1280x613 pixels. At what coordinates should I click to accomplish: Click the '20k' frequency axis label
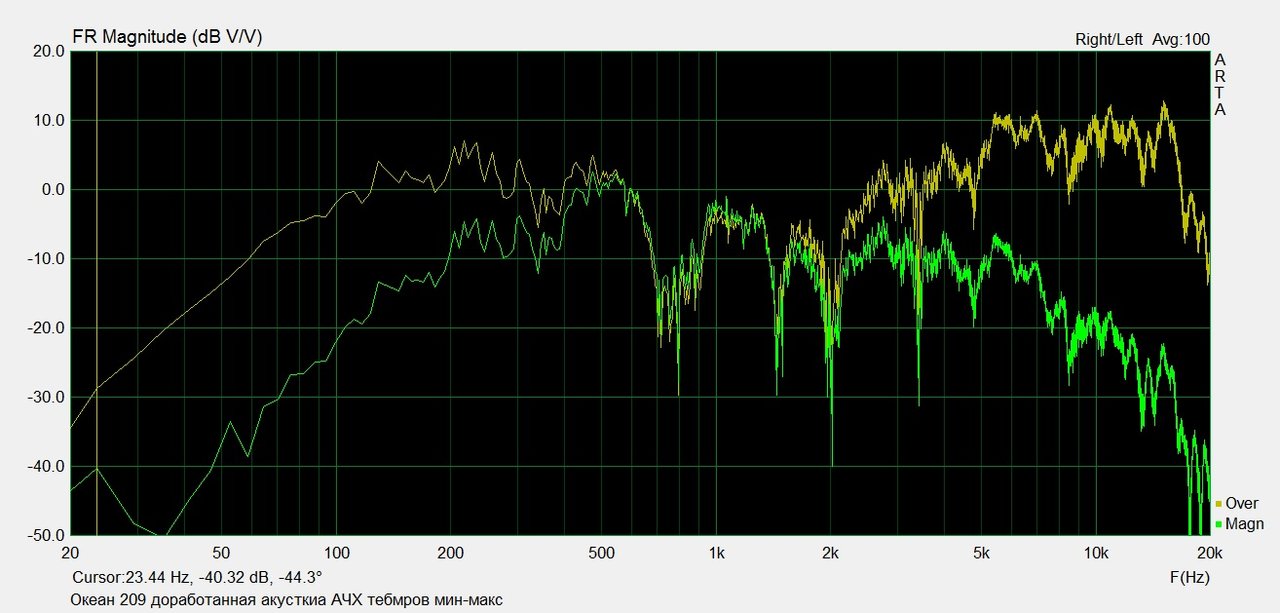1208,553
